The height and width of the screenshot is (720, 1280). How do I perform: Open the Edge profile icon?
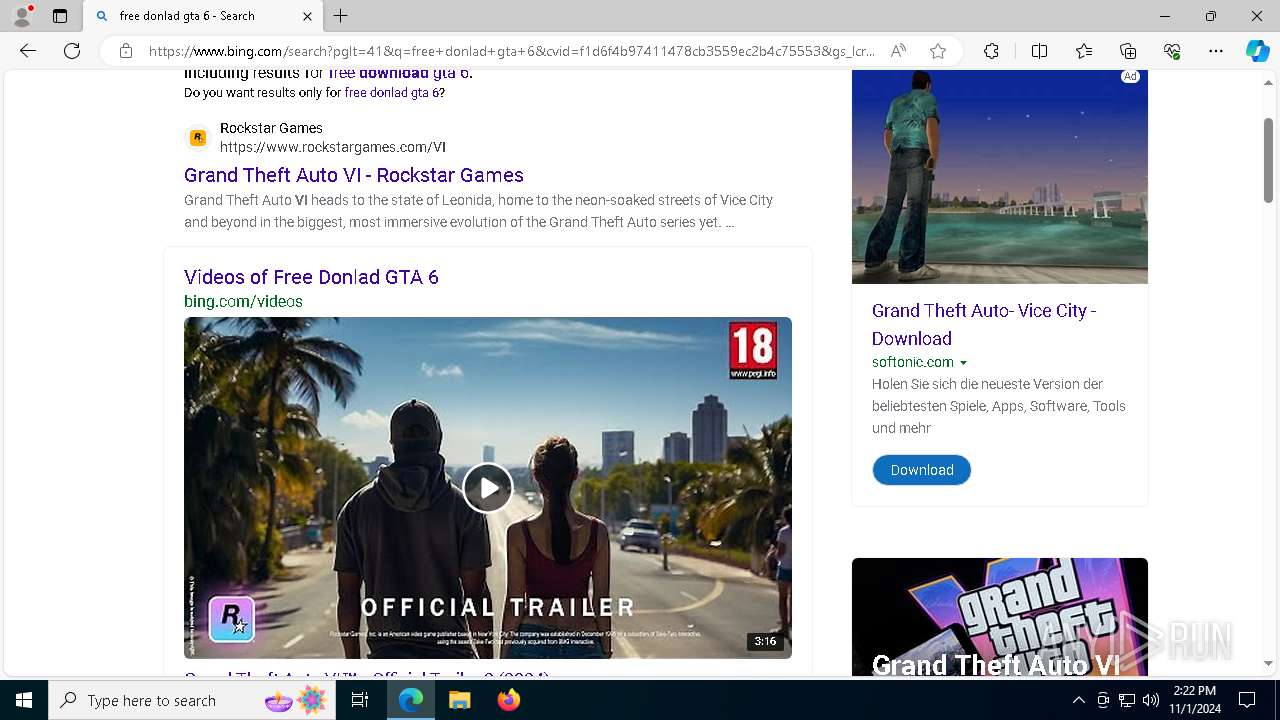pyautogui.click(x=21, y=15)
